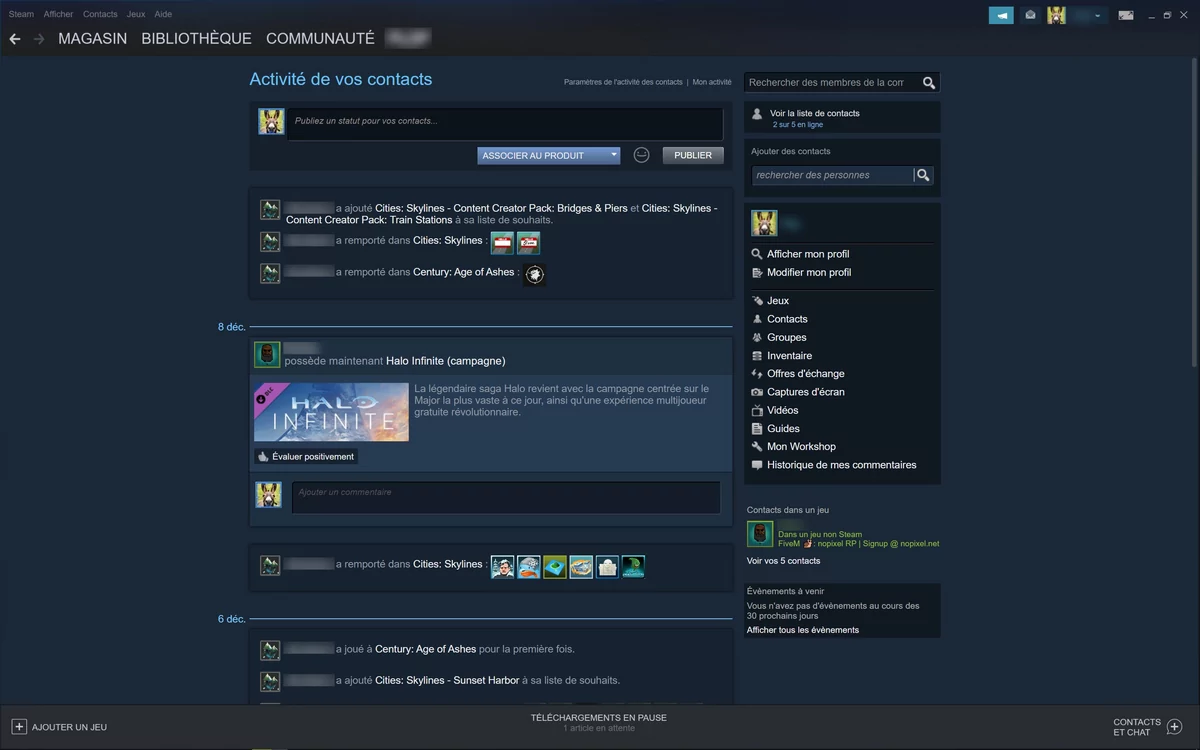Click the Contacts person icon in sidebar
1200x750 pixels.
757,319
